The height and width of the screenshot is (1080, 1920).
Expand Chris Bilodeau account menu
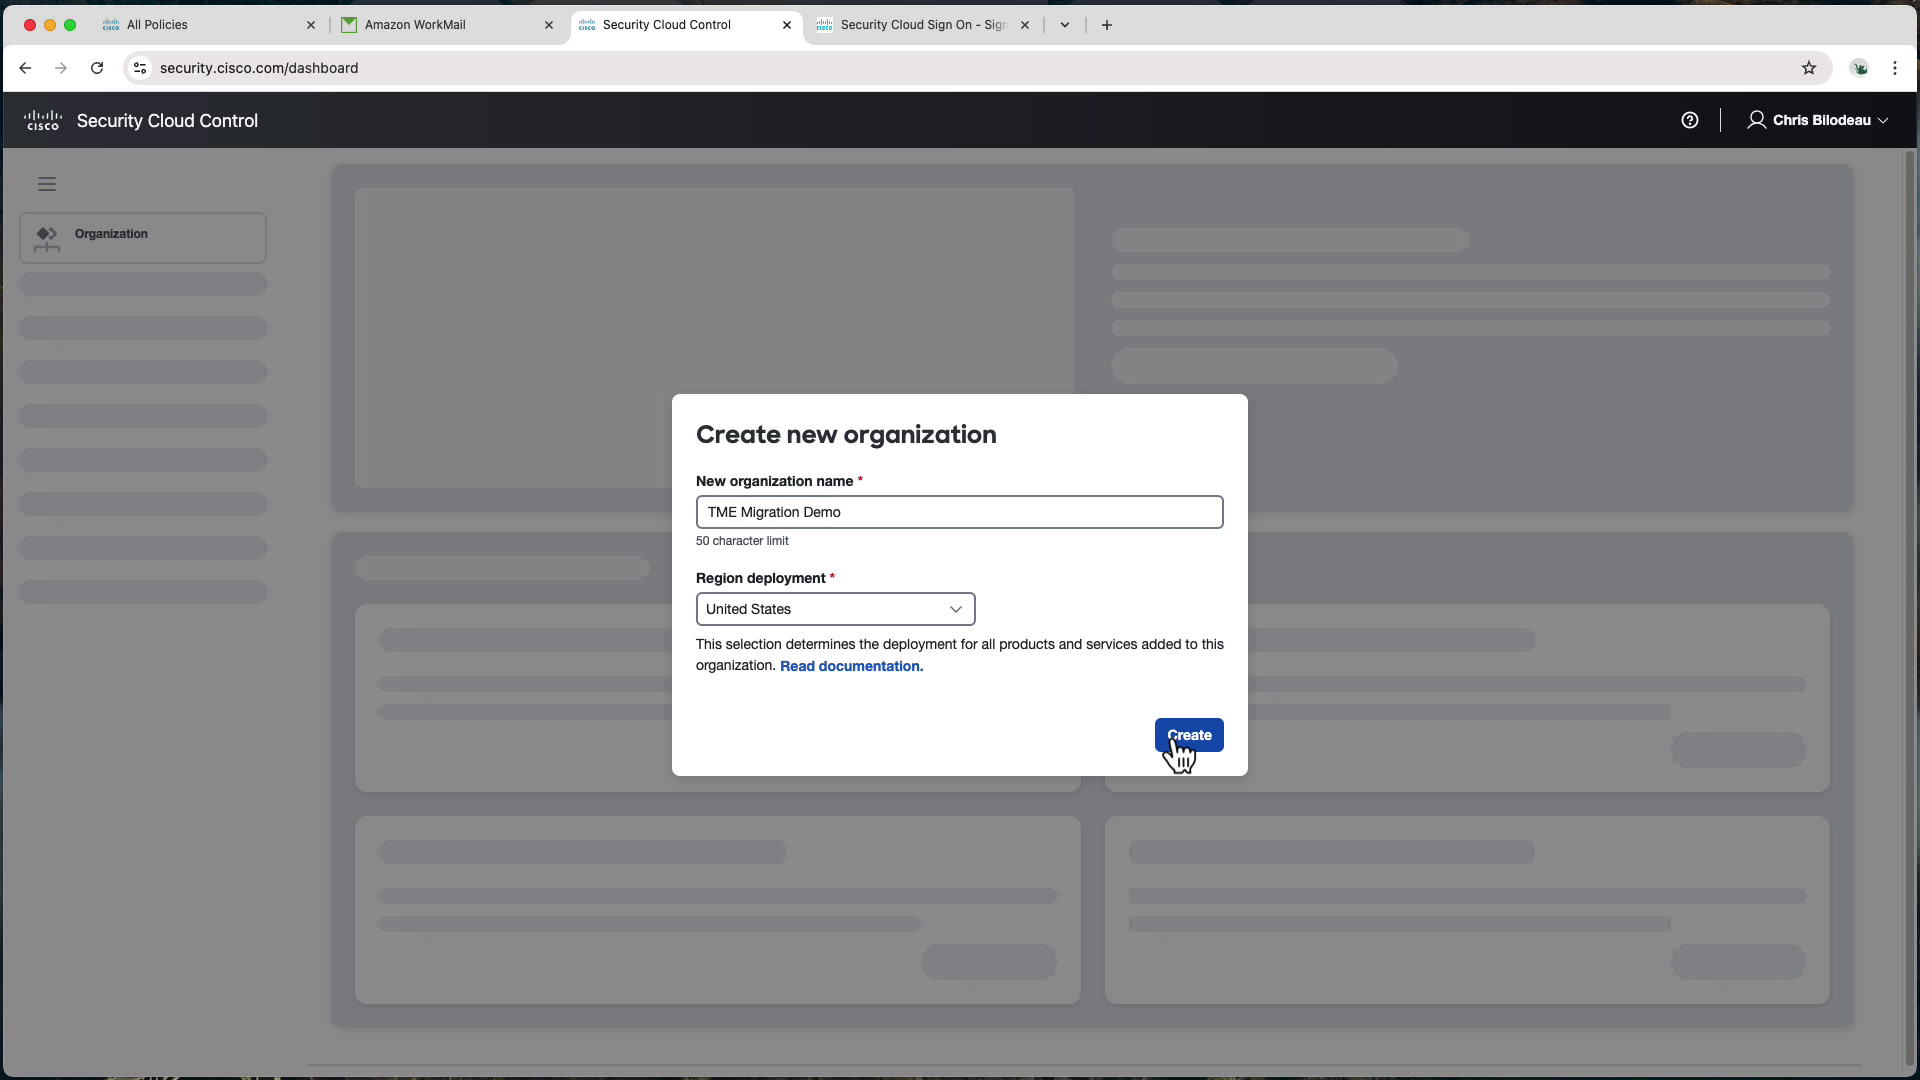click(x=1818, y=120)
